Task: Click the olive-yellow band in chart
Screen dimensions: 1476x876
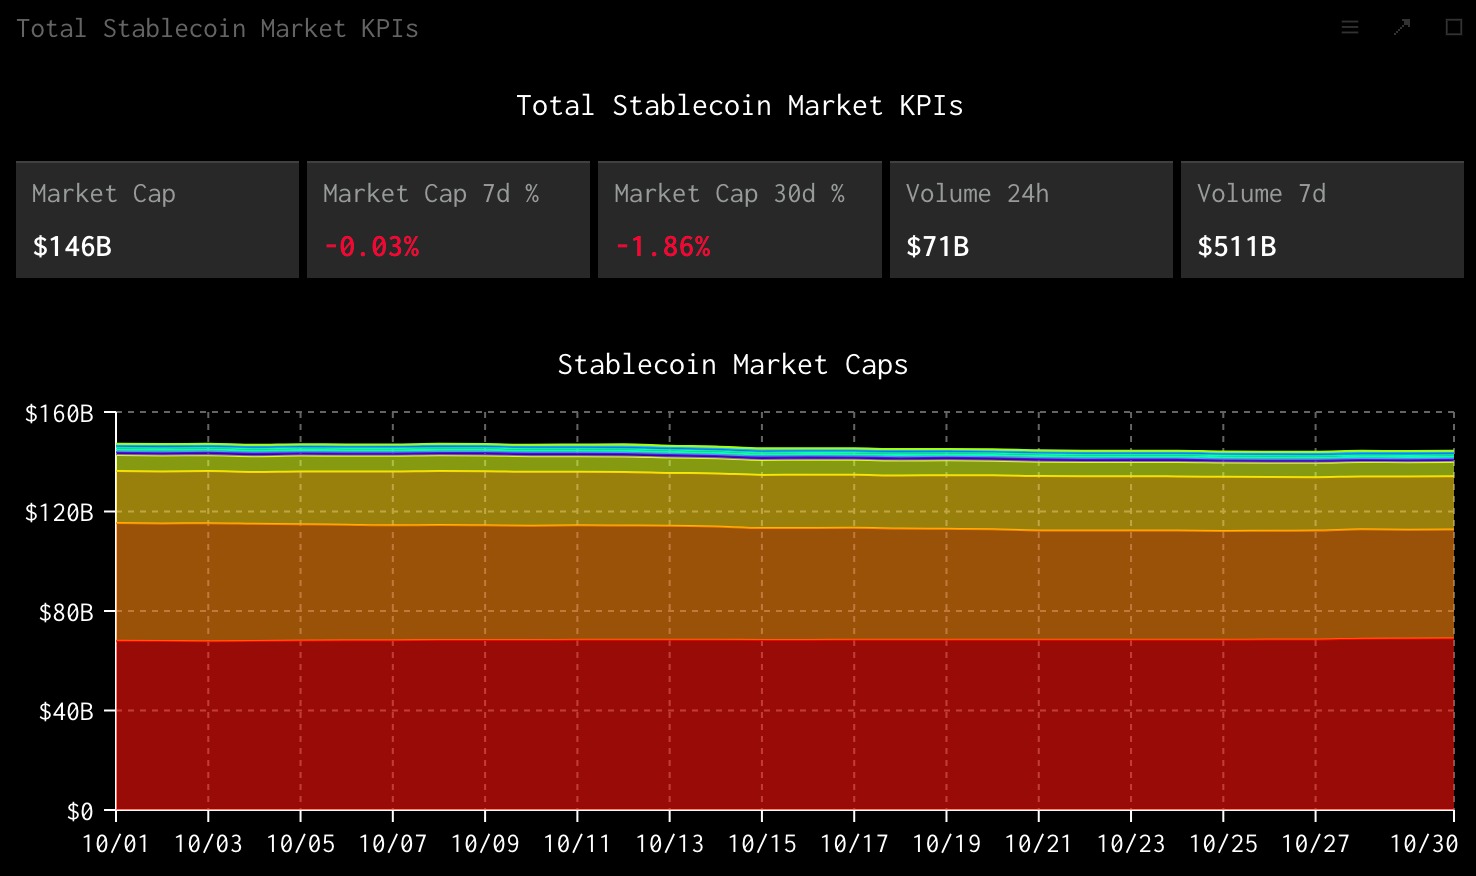Action: click(785, 498)
